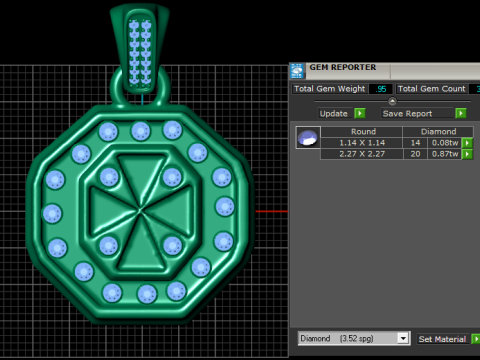Select the 1.14 X 1.14 size cell
This screenshot has width=480, height=360.
click(362, 143)
